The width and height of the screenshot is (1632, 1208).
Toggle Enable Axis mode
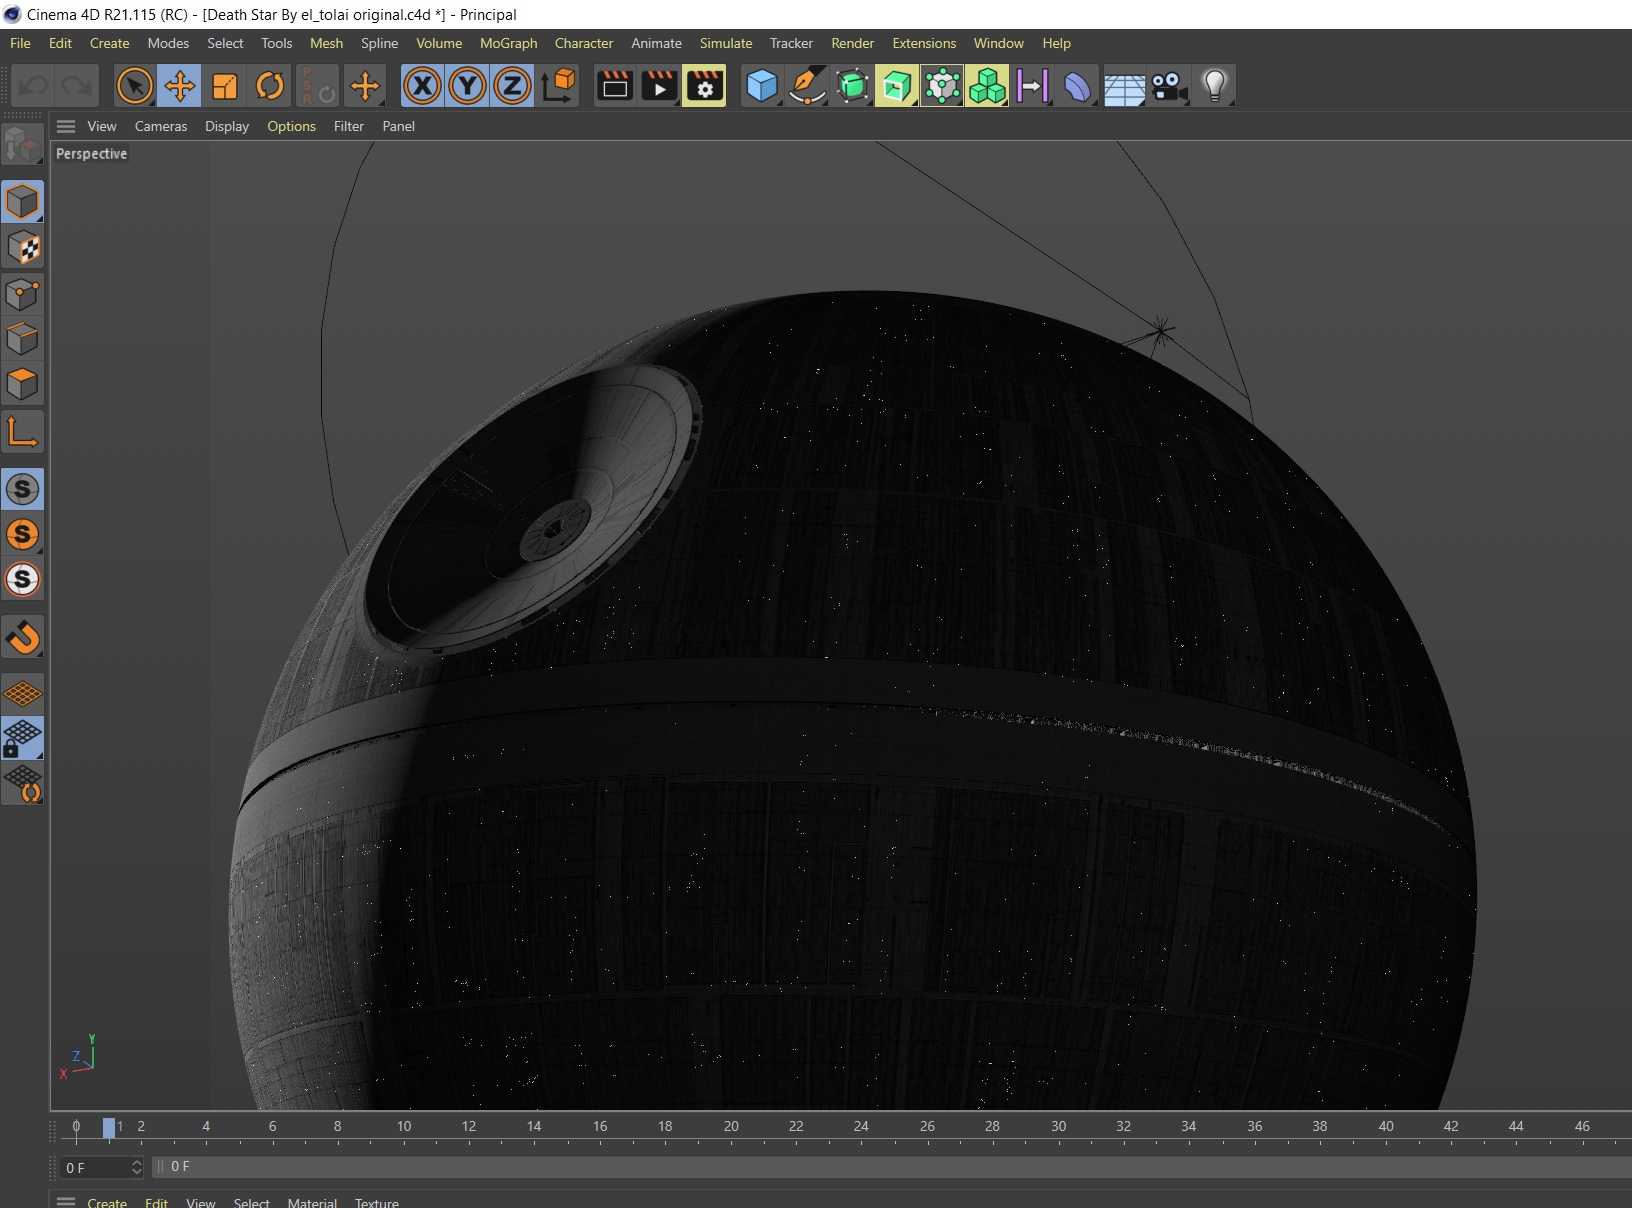tap(23, 431)
